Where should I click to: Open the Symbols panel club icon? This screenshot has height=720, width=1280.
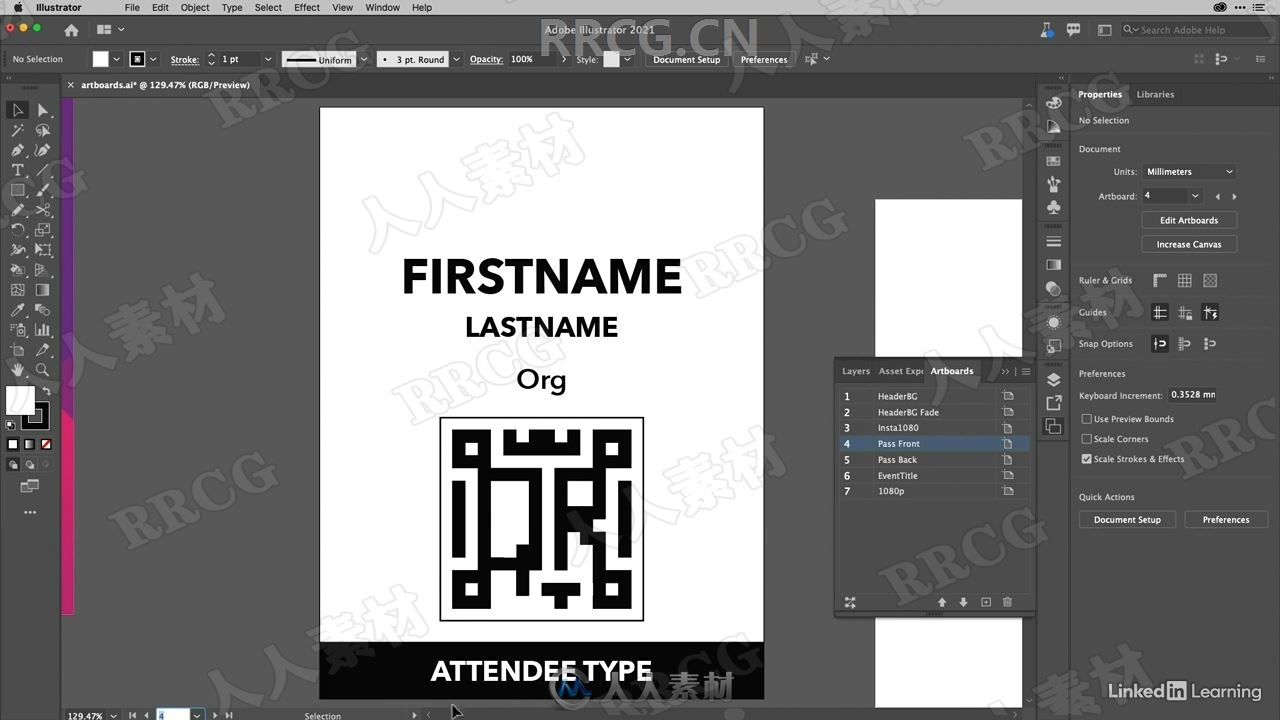click(1053, 207)
